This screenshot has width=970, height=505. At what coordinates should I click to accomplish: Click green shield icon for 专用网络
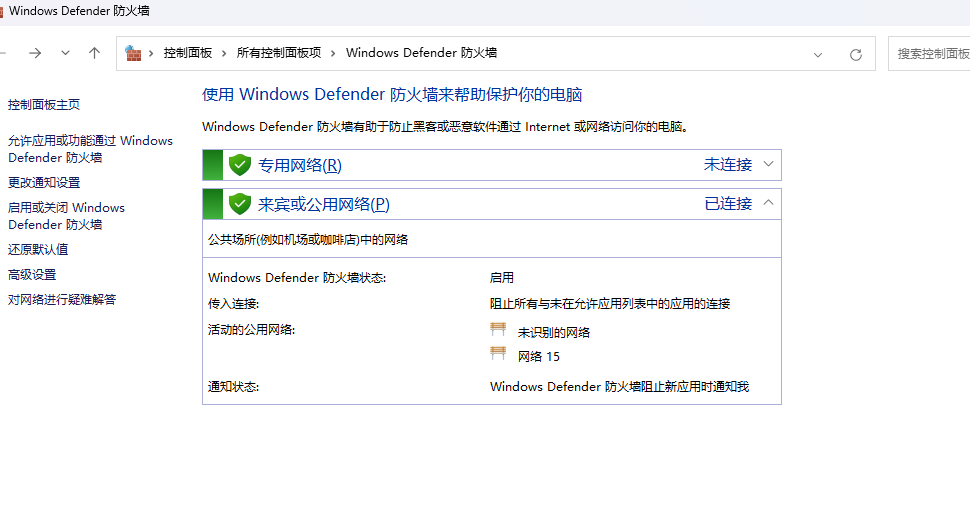239,165
